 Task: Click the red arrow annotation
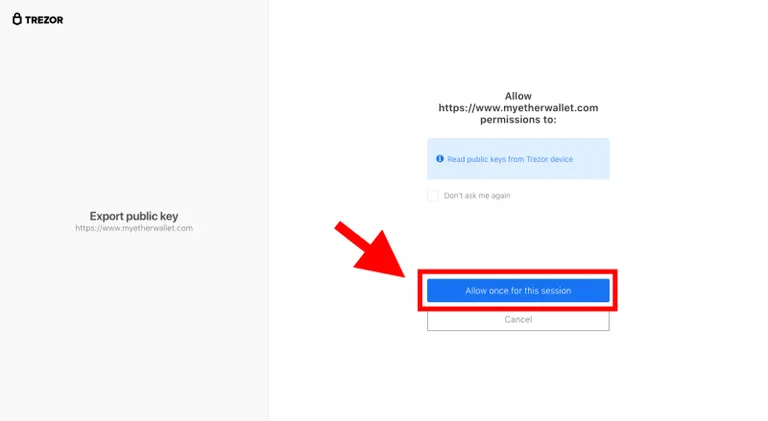tap(370, 250)
